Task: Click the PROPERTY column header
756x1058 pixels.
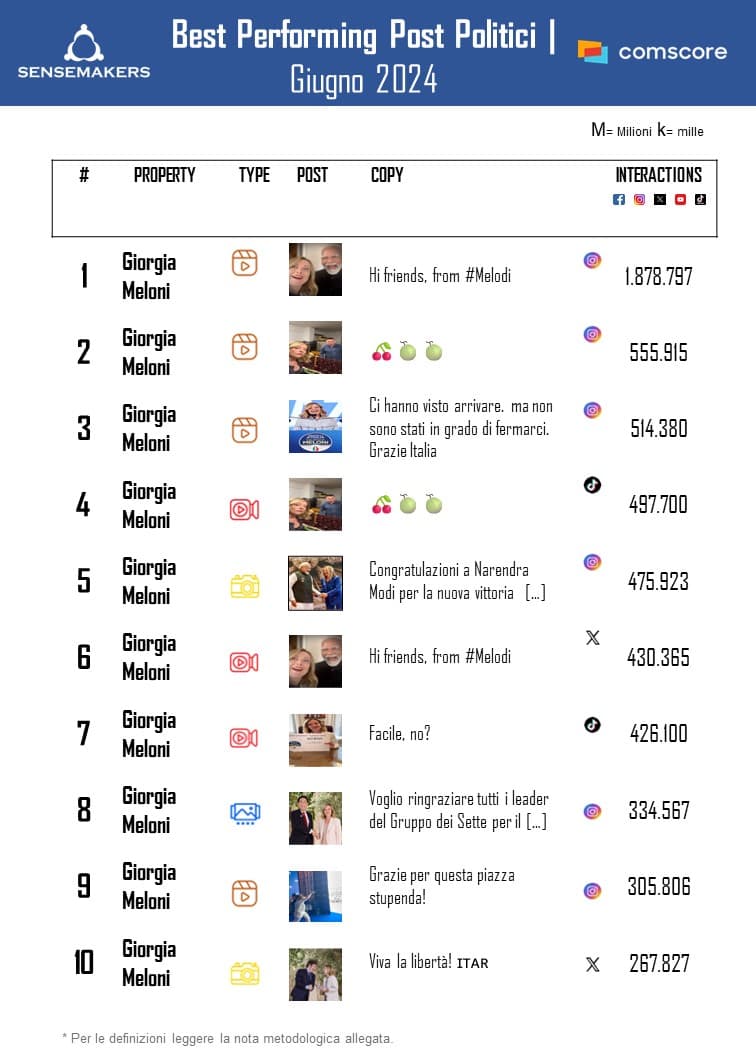Action: tap(164, 175)
